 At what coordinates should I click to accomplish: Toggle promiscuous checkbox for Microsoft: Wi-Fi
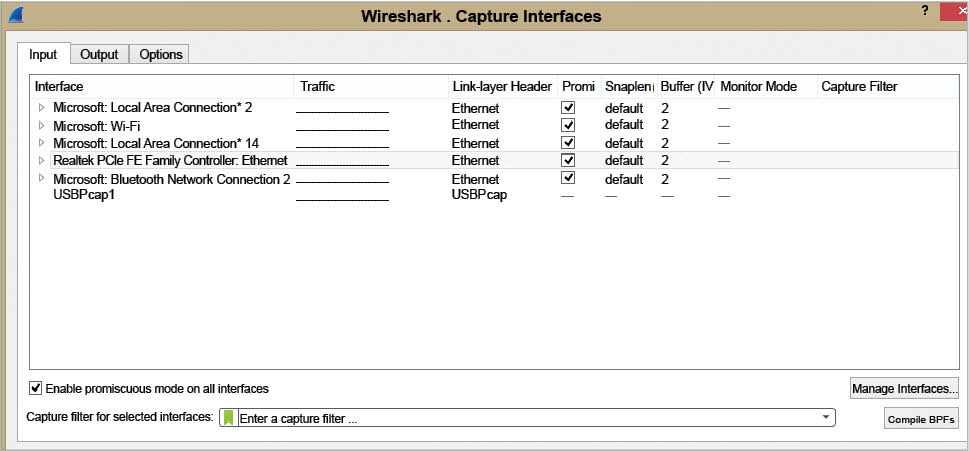[x=568, y=125]
